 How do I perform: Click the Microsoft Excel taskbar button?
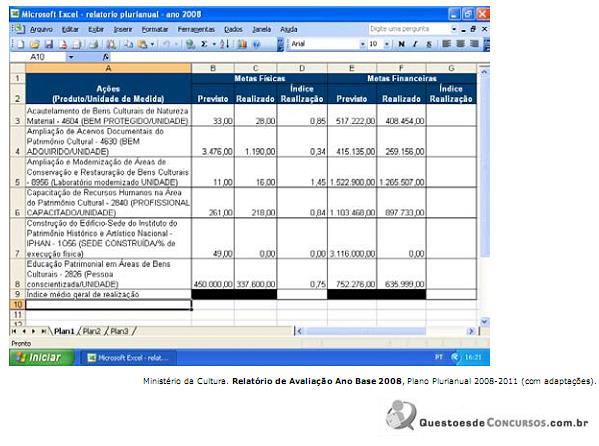click(128, 358)
